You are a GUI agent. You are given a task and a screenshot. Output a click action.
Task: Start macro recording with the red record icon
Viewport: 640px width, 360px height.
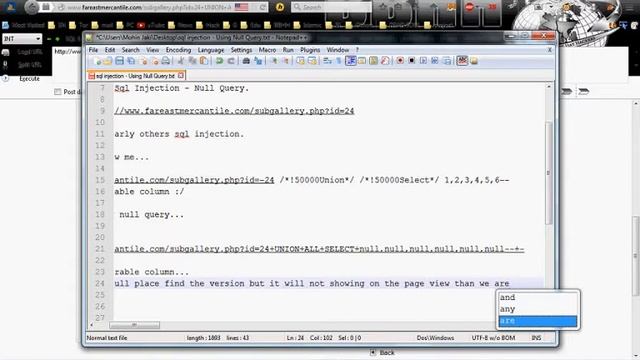coord(400,61)
